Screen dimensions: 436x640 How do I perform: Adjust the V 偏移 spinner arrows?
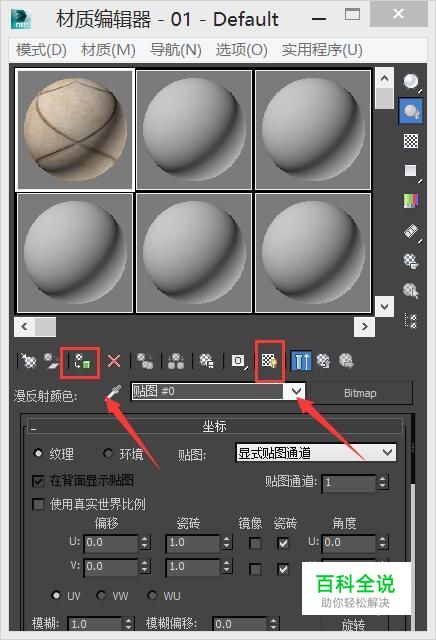[x=145, y=567]
